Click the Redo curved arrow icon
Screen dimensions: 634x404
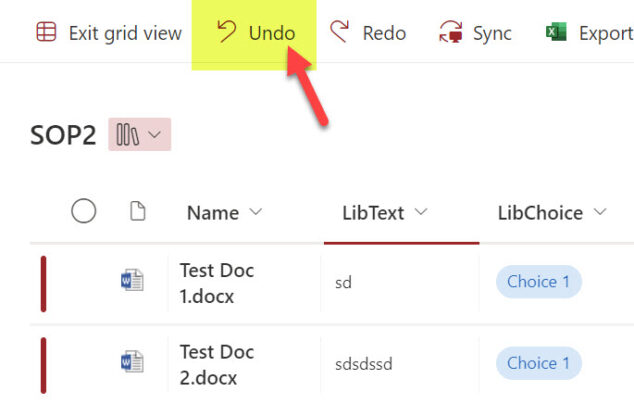(x=339, y=32)
